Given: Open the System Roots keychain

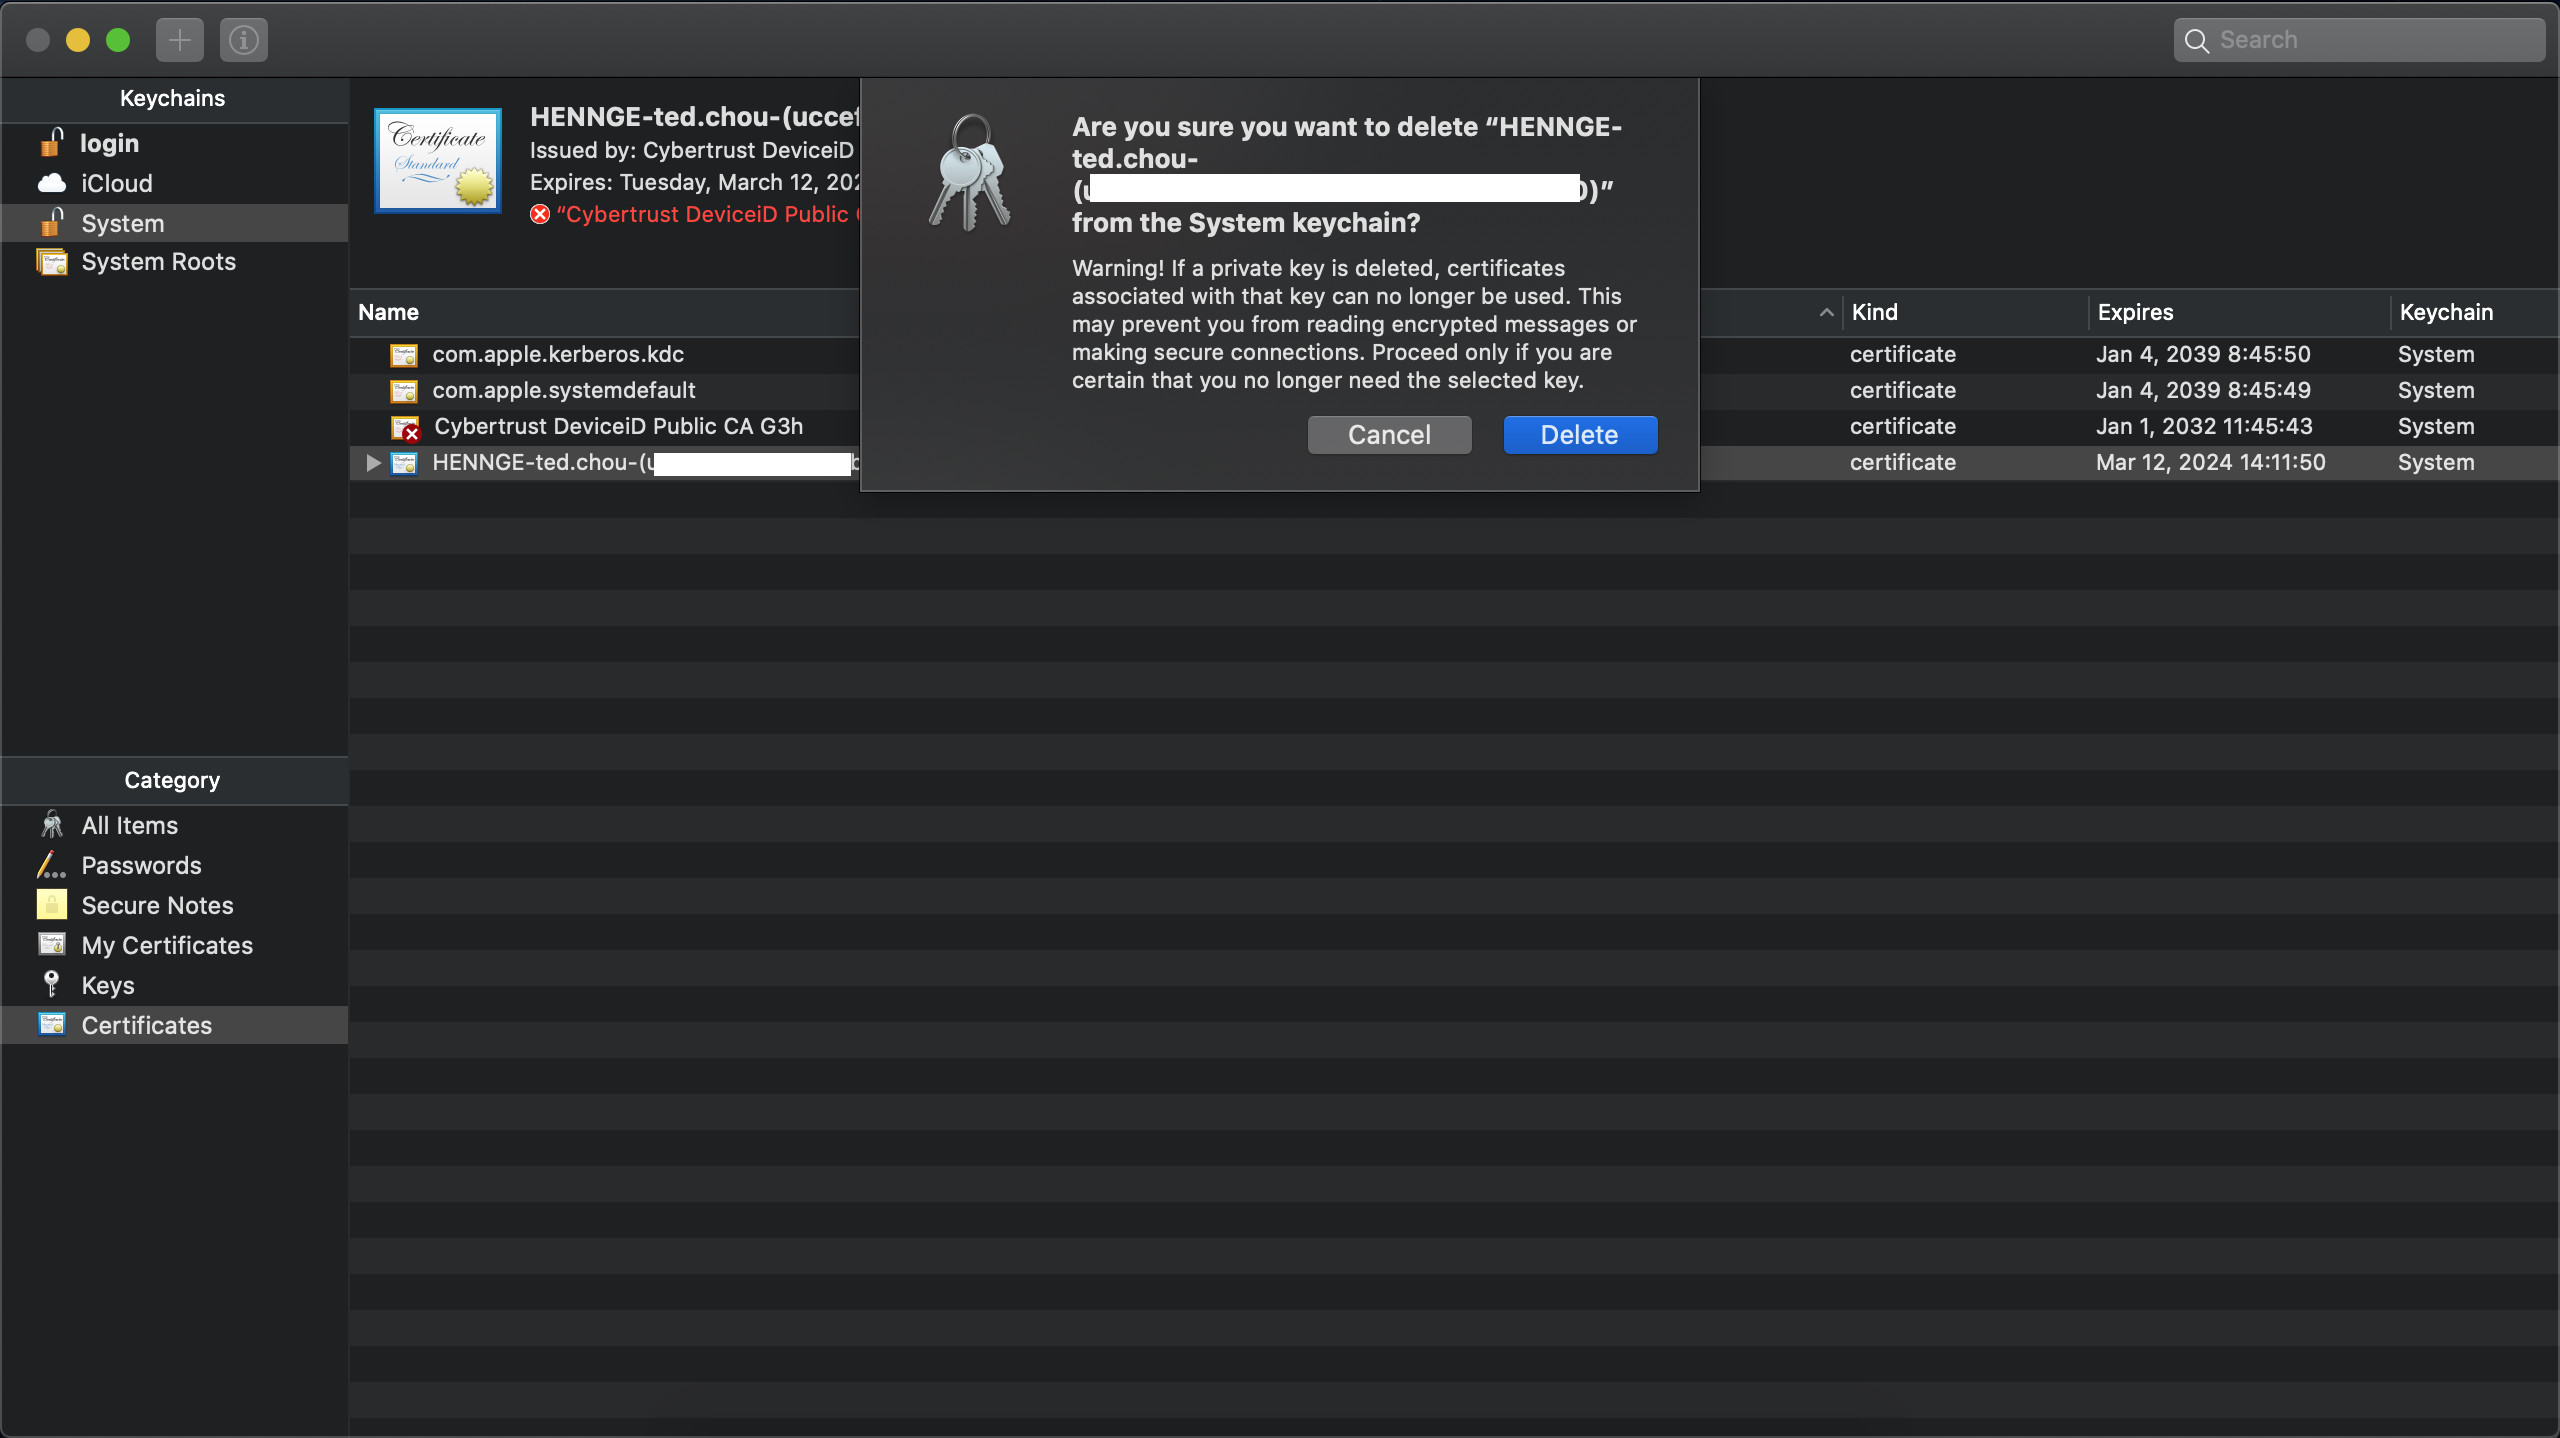Looking at the screenshot, I should [x=158, y=262].
